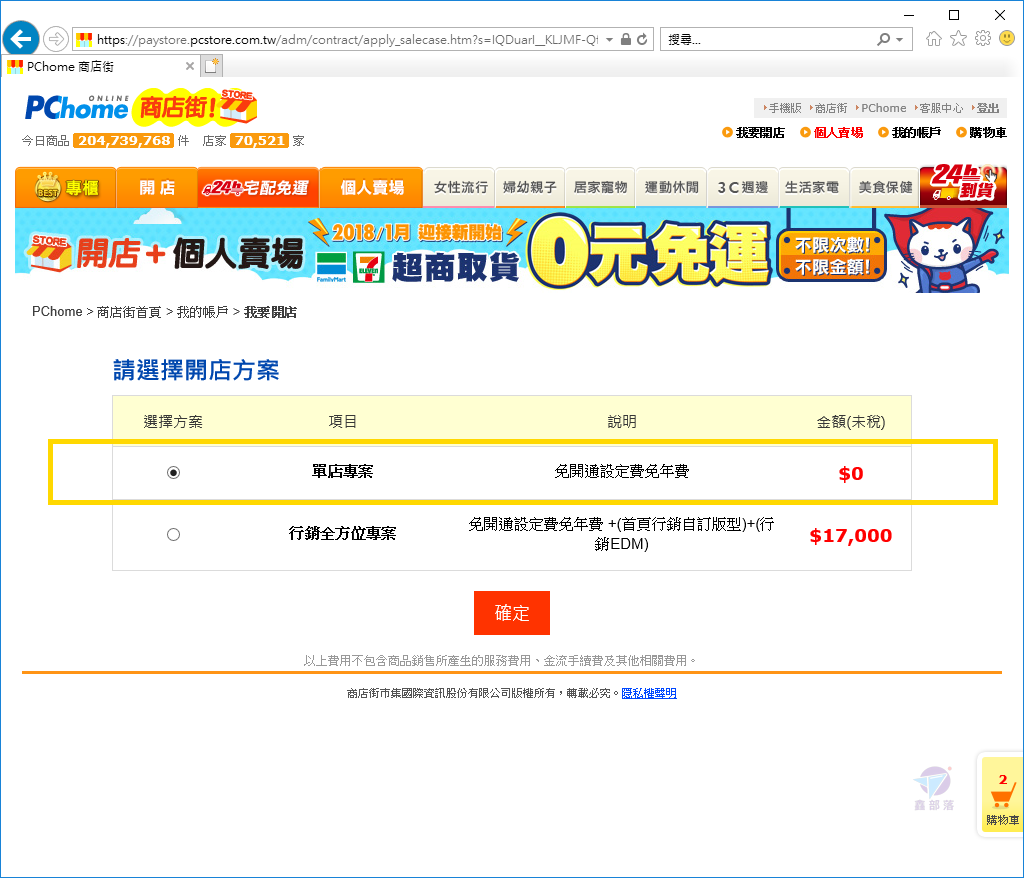The width and height of the screenshot is (1024, 878).
Task: Click the 24h到貨 icon
Action: tap(965, 185)
